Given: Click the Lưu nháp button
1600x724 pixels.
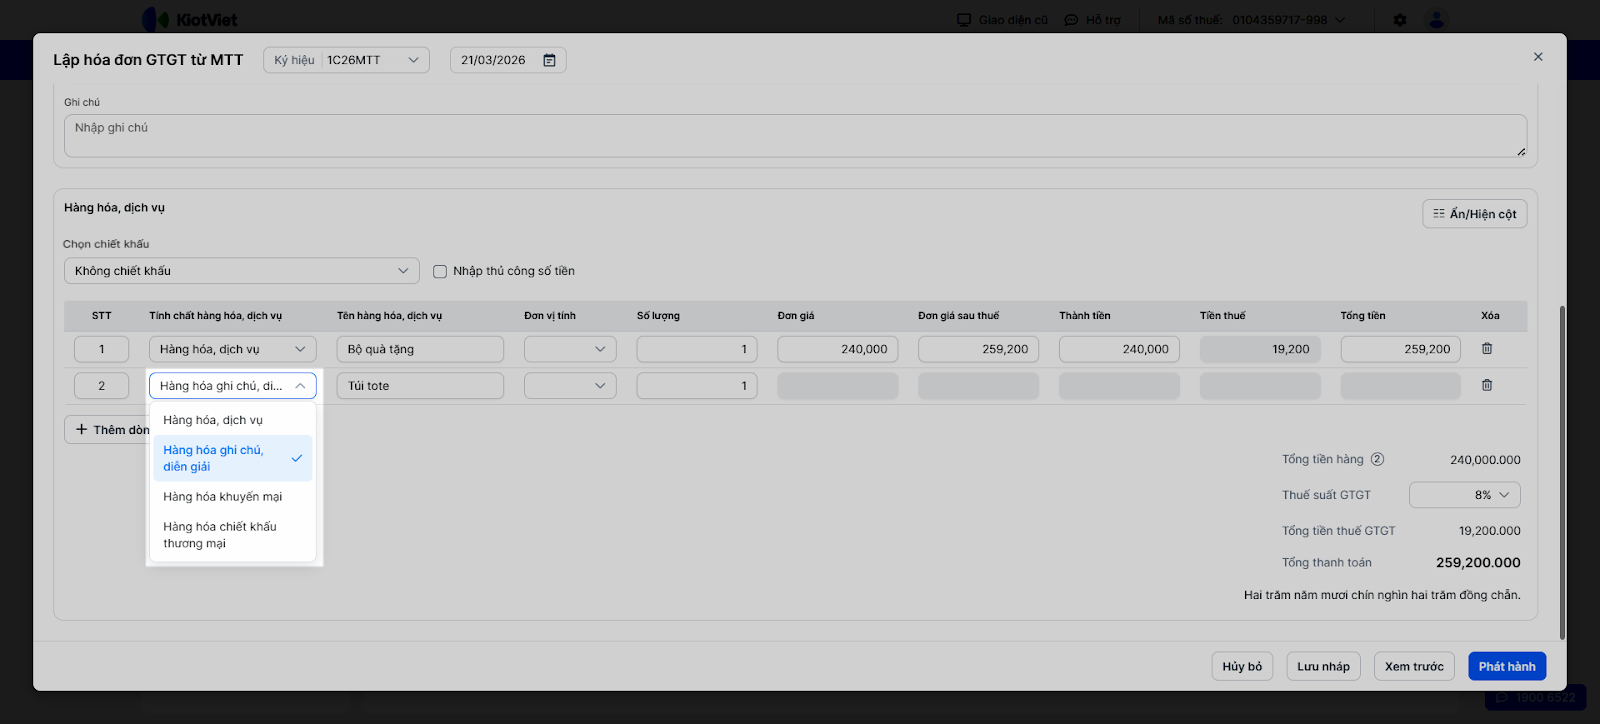Looking at the screenshot, I should point(1323,667).
